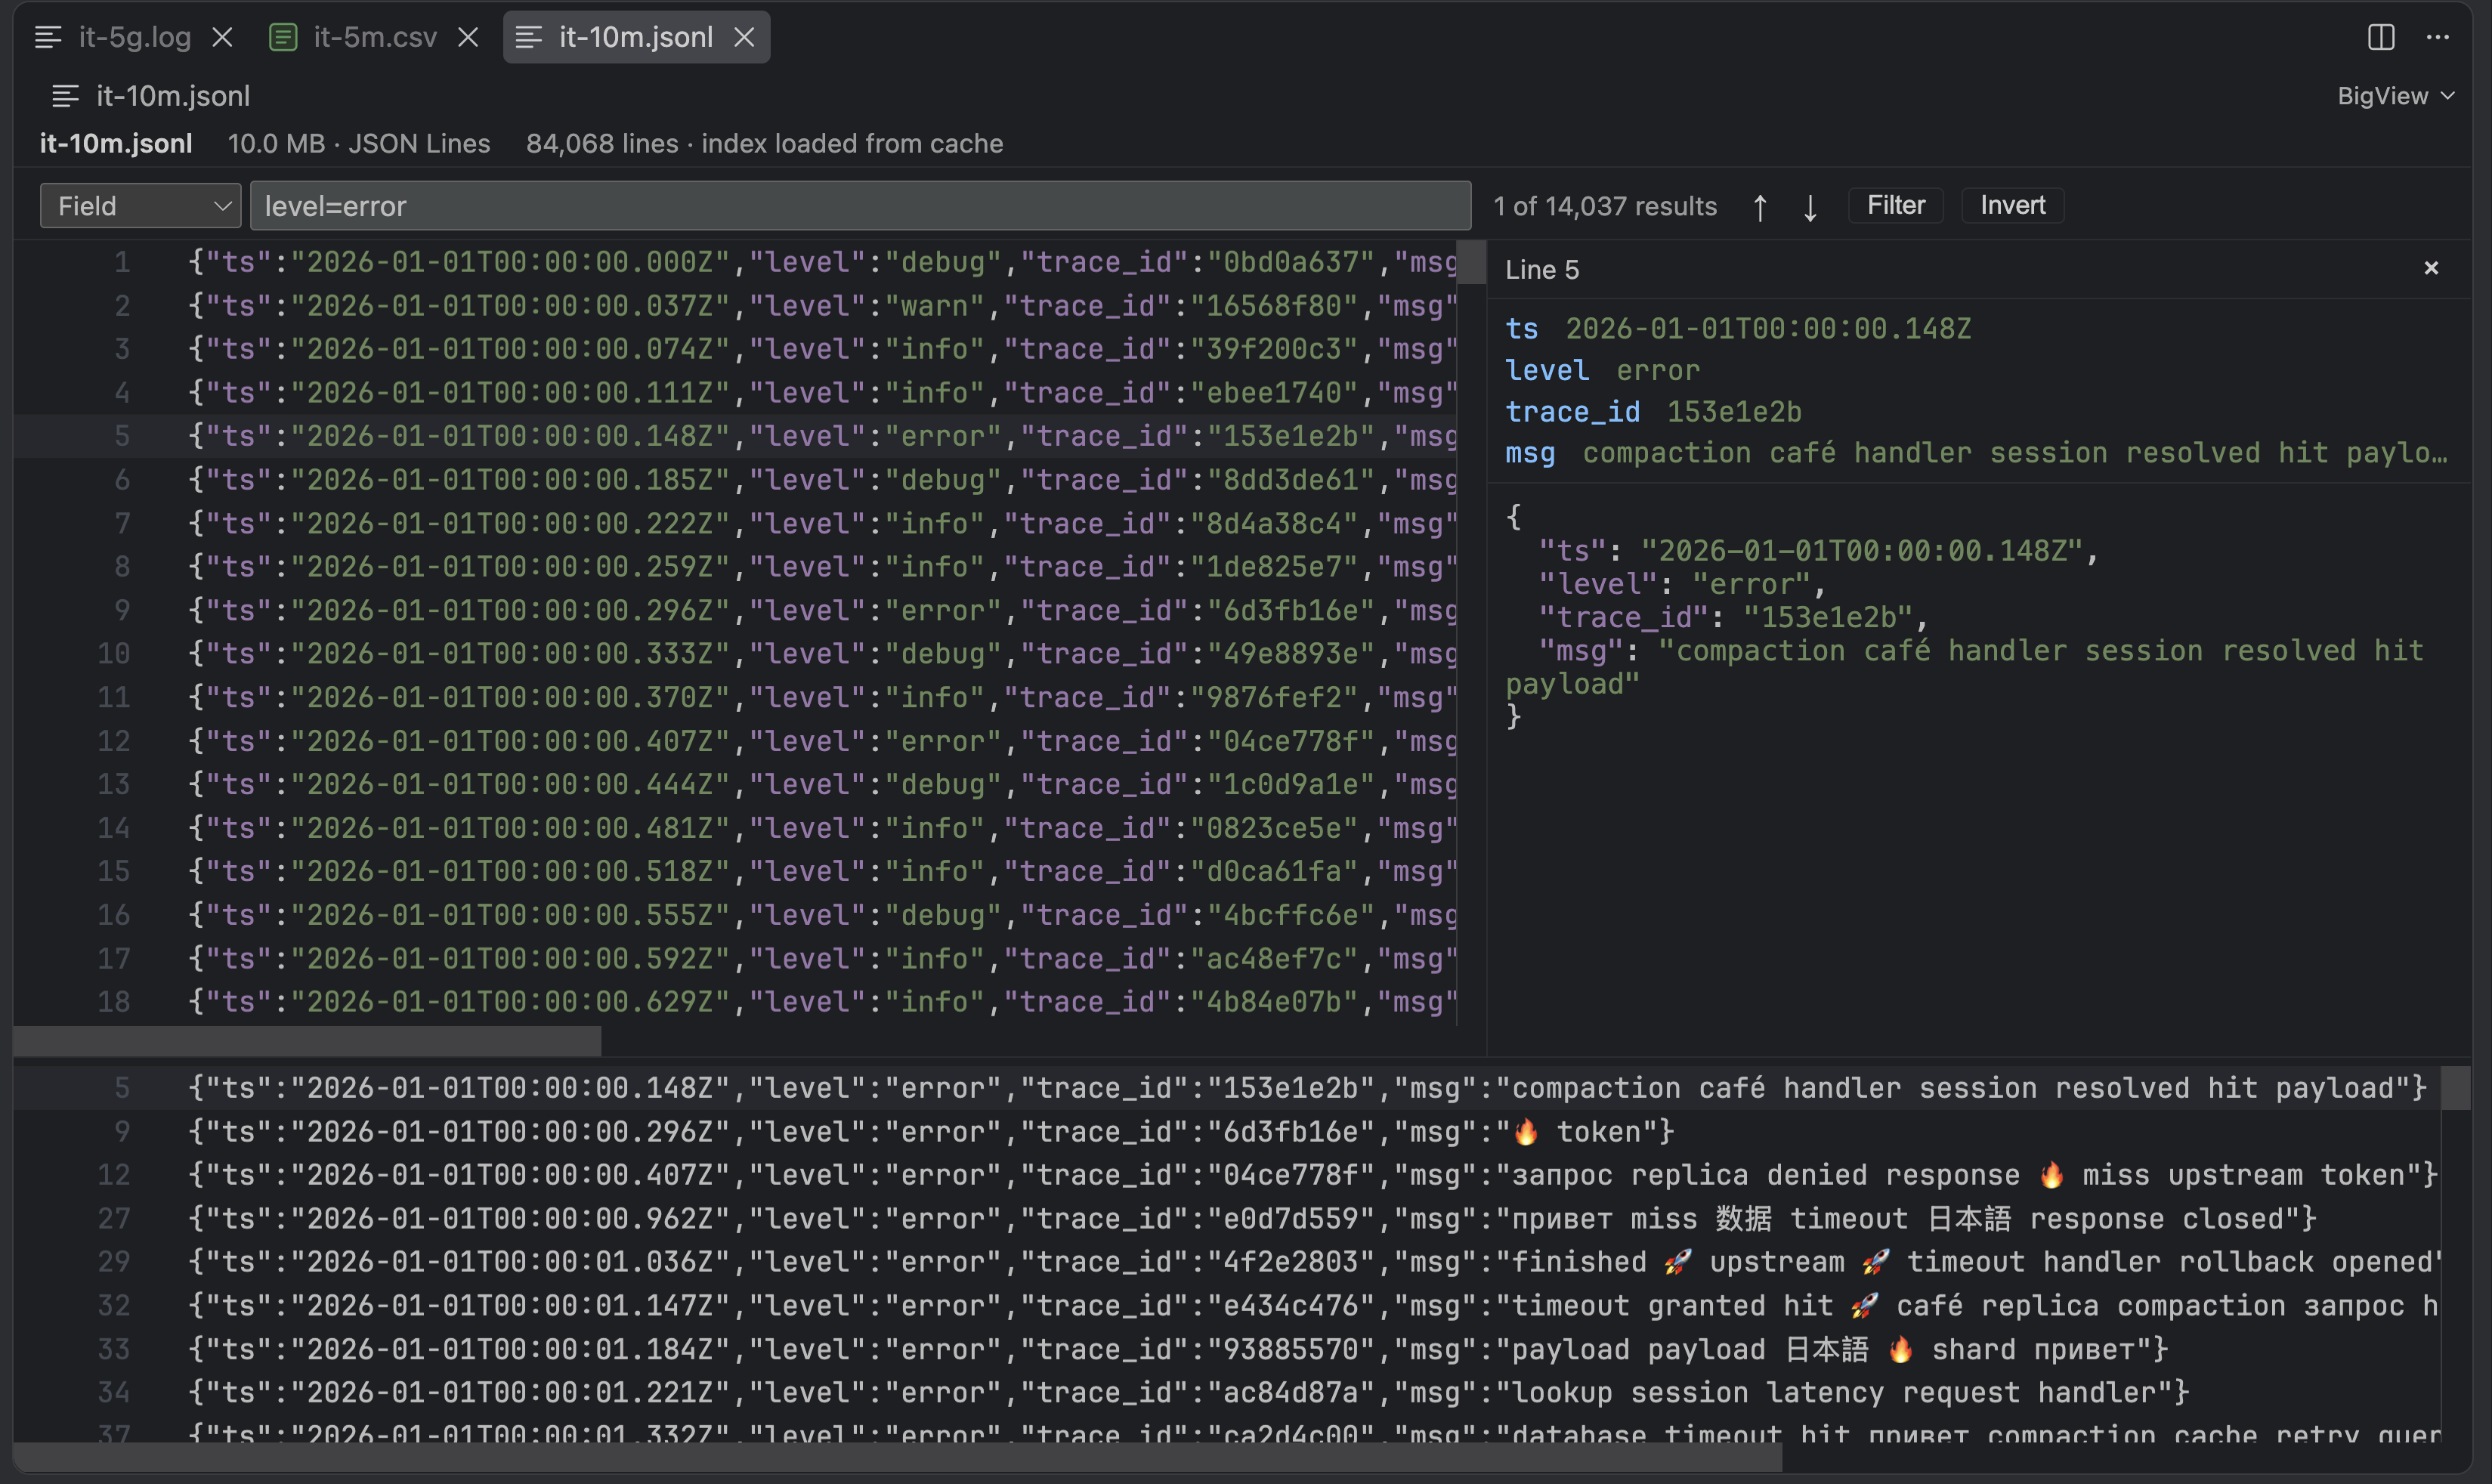Switch to the it-5g.log tab
Viewport: 2492px width, 1484px height.
pyautogui.click(x=135, y=38)
